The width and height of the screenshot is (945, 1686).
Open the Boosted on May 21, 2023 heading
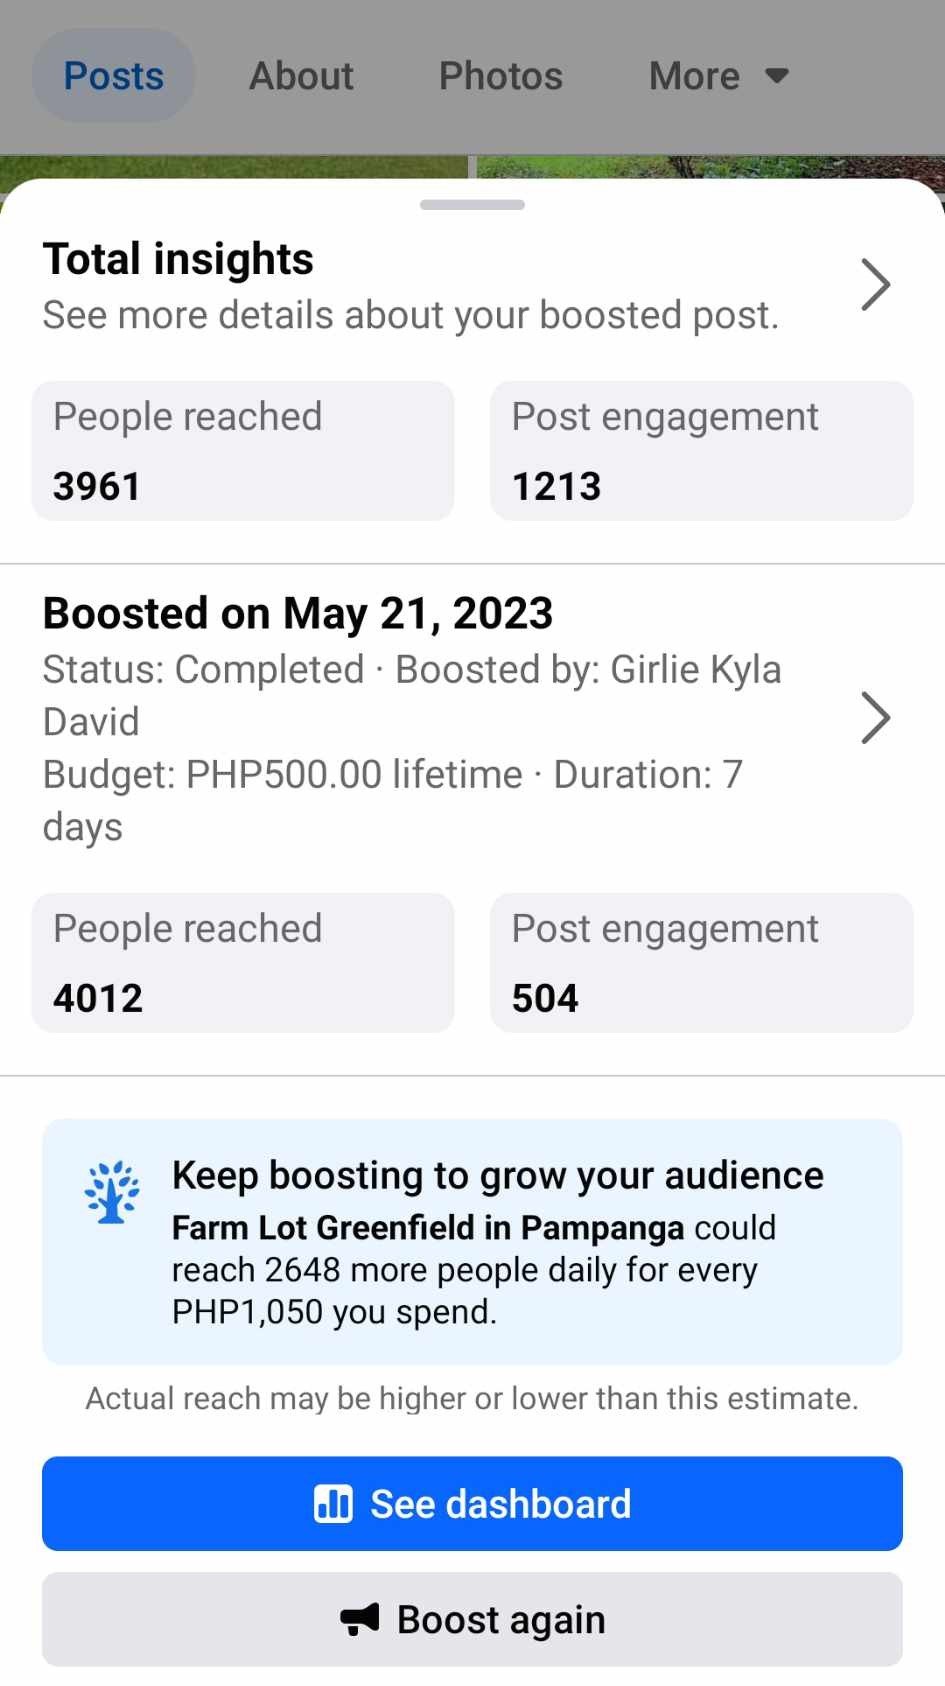click(297, 613)
